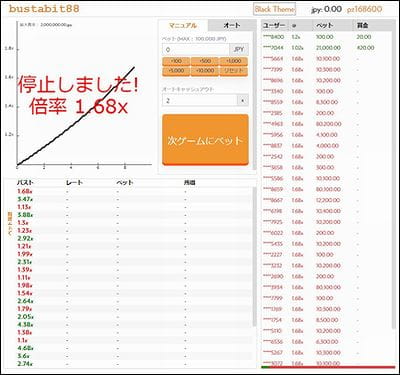
Task: Select the 1.79x history entry
Action: click(x=25, y=309)
